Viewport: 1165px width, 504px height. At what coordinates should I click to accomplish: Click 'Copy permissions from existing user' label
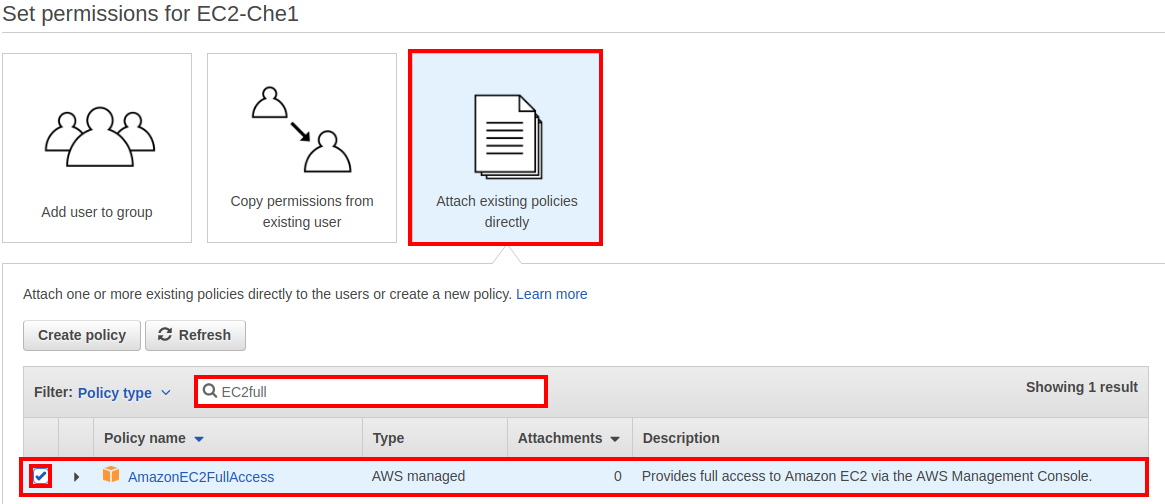pyautogui.click(x=302, y=211)
